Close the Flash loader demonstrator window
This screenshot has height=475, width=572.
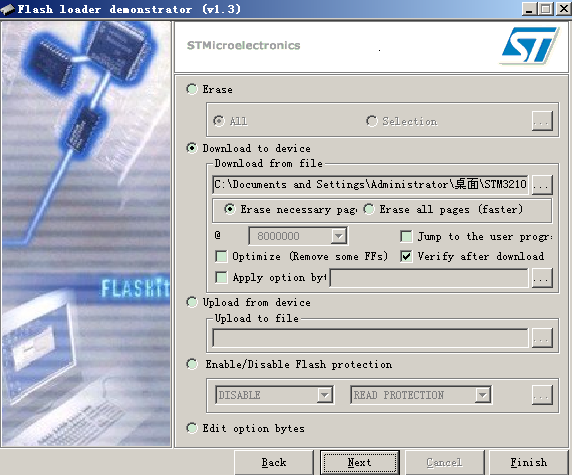[x=563, y=8]
